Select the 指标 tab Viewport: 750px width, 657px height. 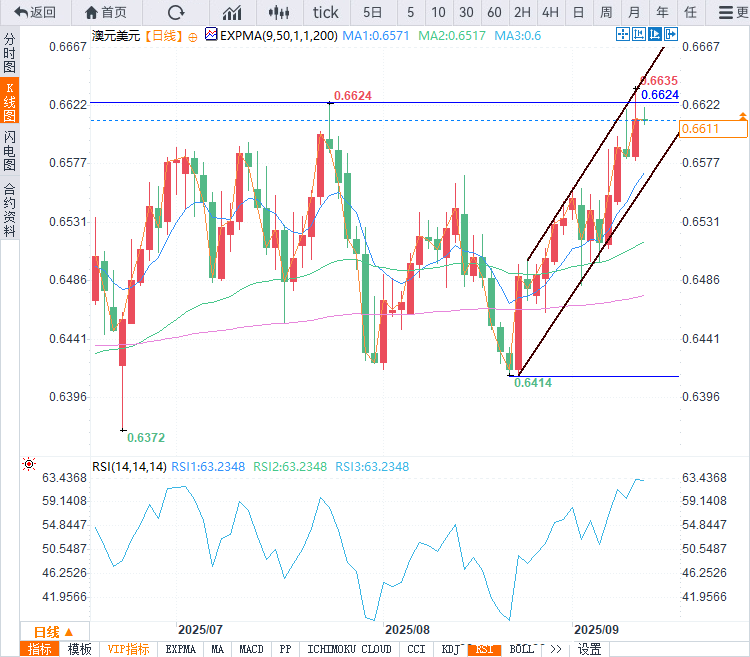coord(39,649)
